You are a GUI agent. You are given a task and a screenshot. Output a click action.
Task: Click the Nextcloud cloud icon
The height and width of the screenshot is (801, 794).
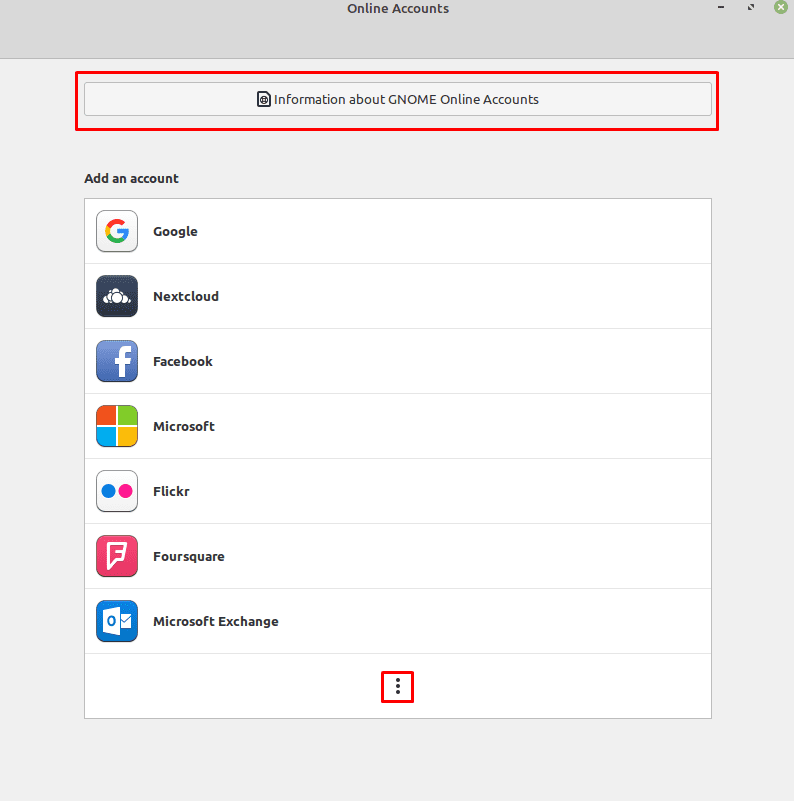pos(117,296)
